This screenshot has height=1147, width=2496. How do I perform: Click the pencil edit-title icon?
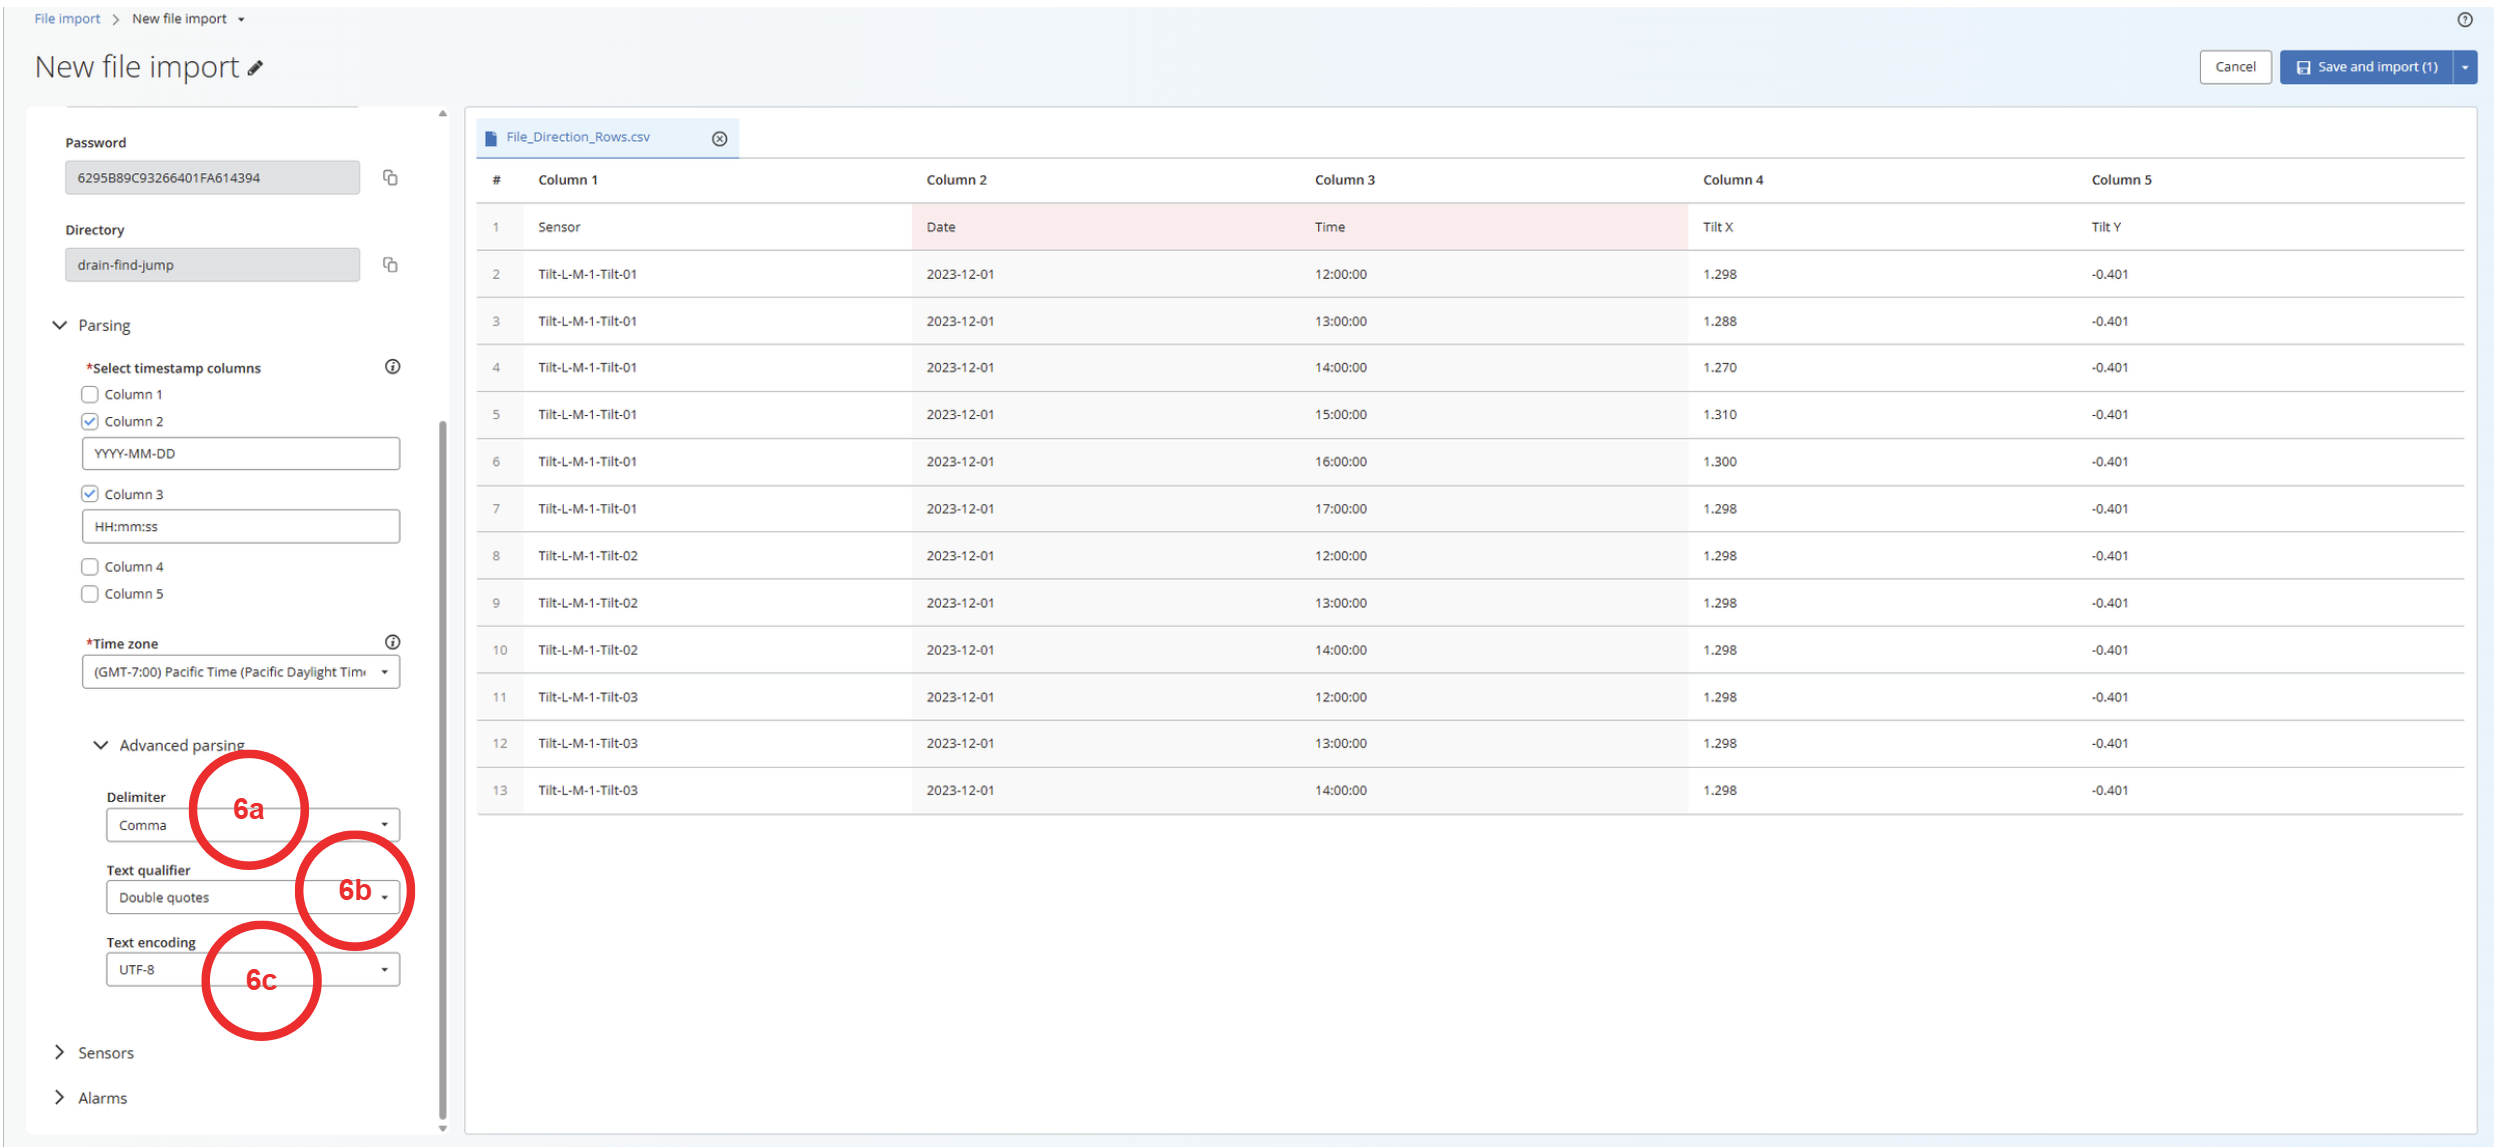(256, 68)
